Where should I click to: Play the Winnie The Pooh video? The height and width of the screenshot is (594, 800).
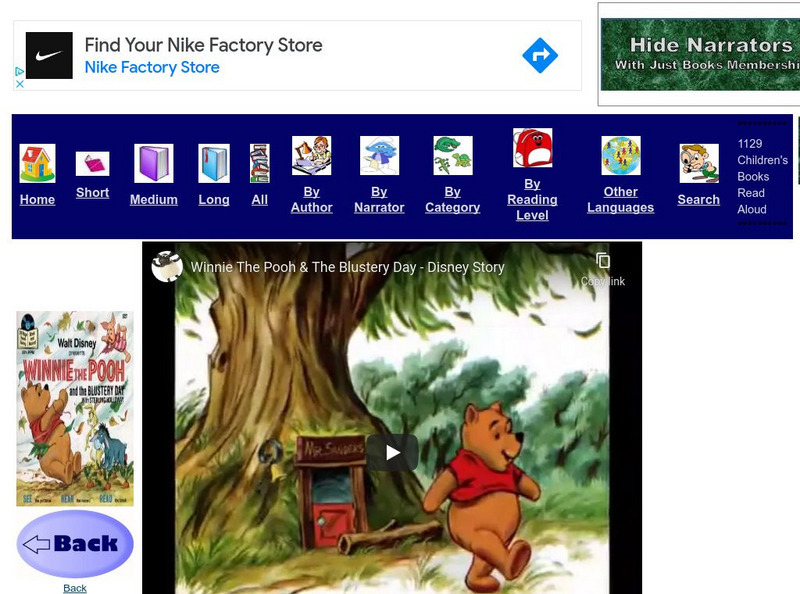point(392,452)
